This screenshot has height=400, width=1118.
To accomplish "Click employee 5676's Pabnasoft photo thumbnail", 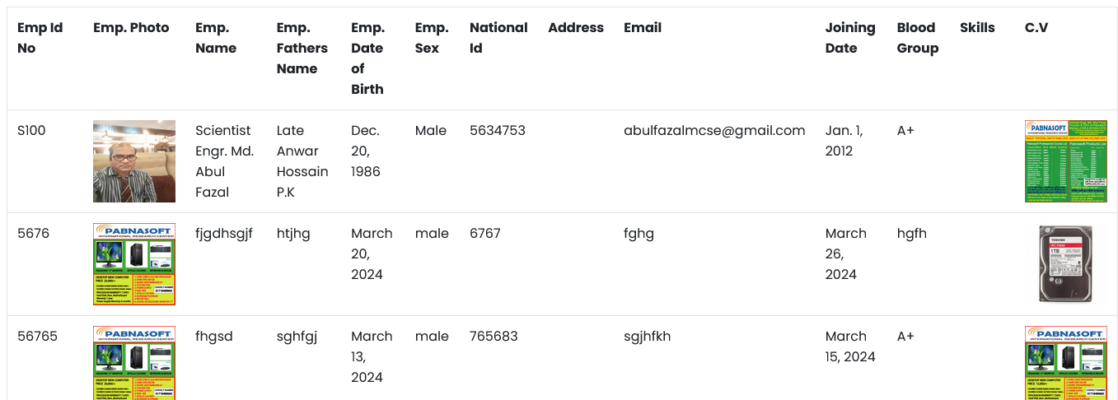I will 134,264.
